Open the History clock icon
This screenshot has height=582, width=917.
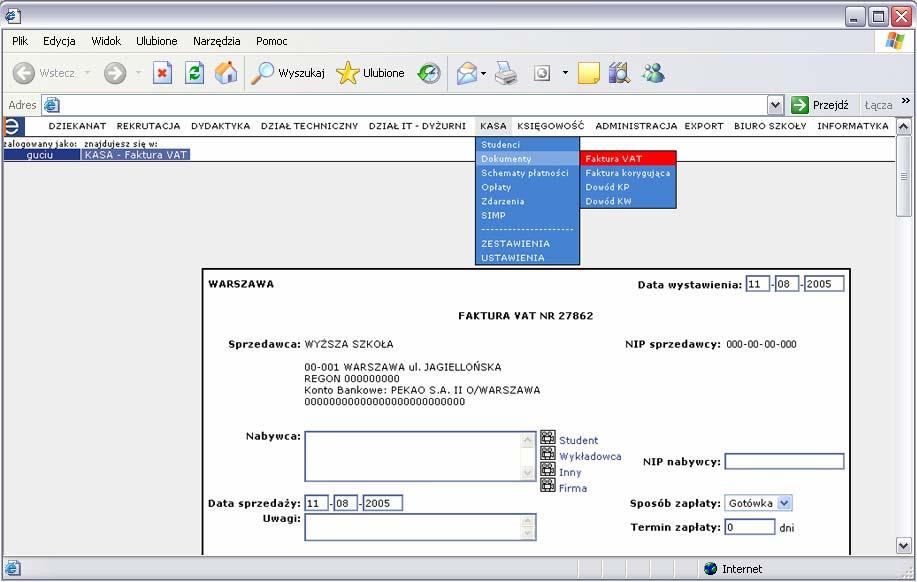click(429, 73)
